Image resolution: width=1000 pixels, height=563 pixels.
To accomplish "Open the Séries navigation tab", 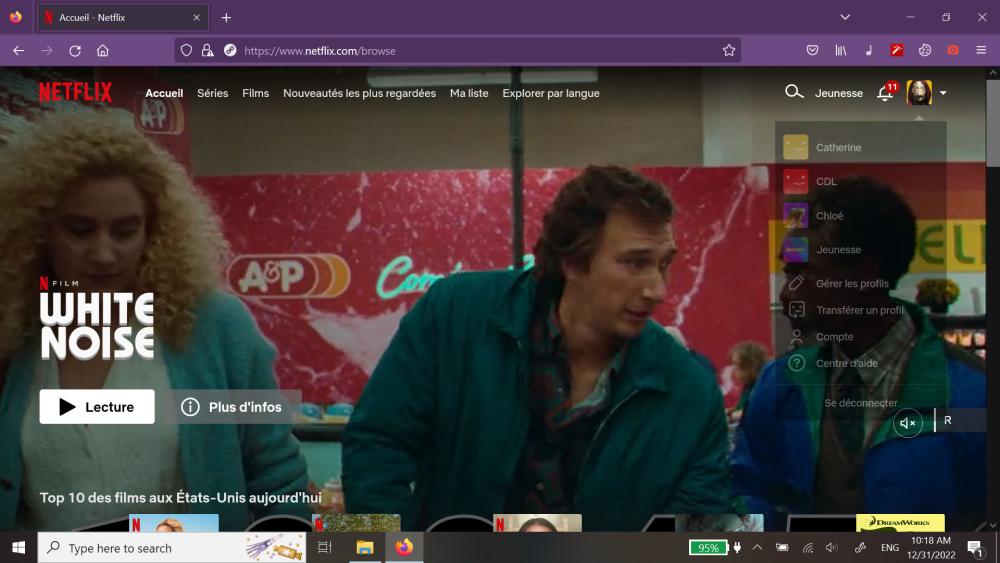I will pos(212,93).
